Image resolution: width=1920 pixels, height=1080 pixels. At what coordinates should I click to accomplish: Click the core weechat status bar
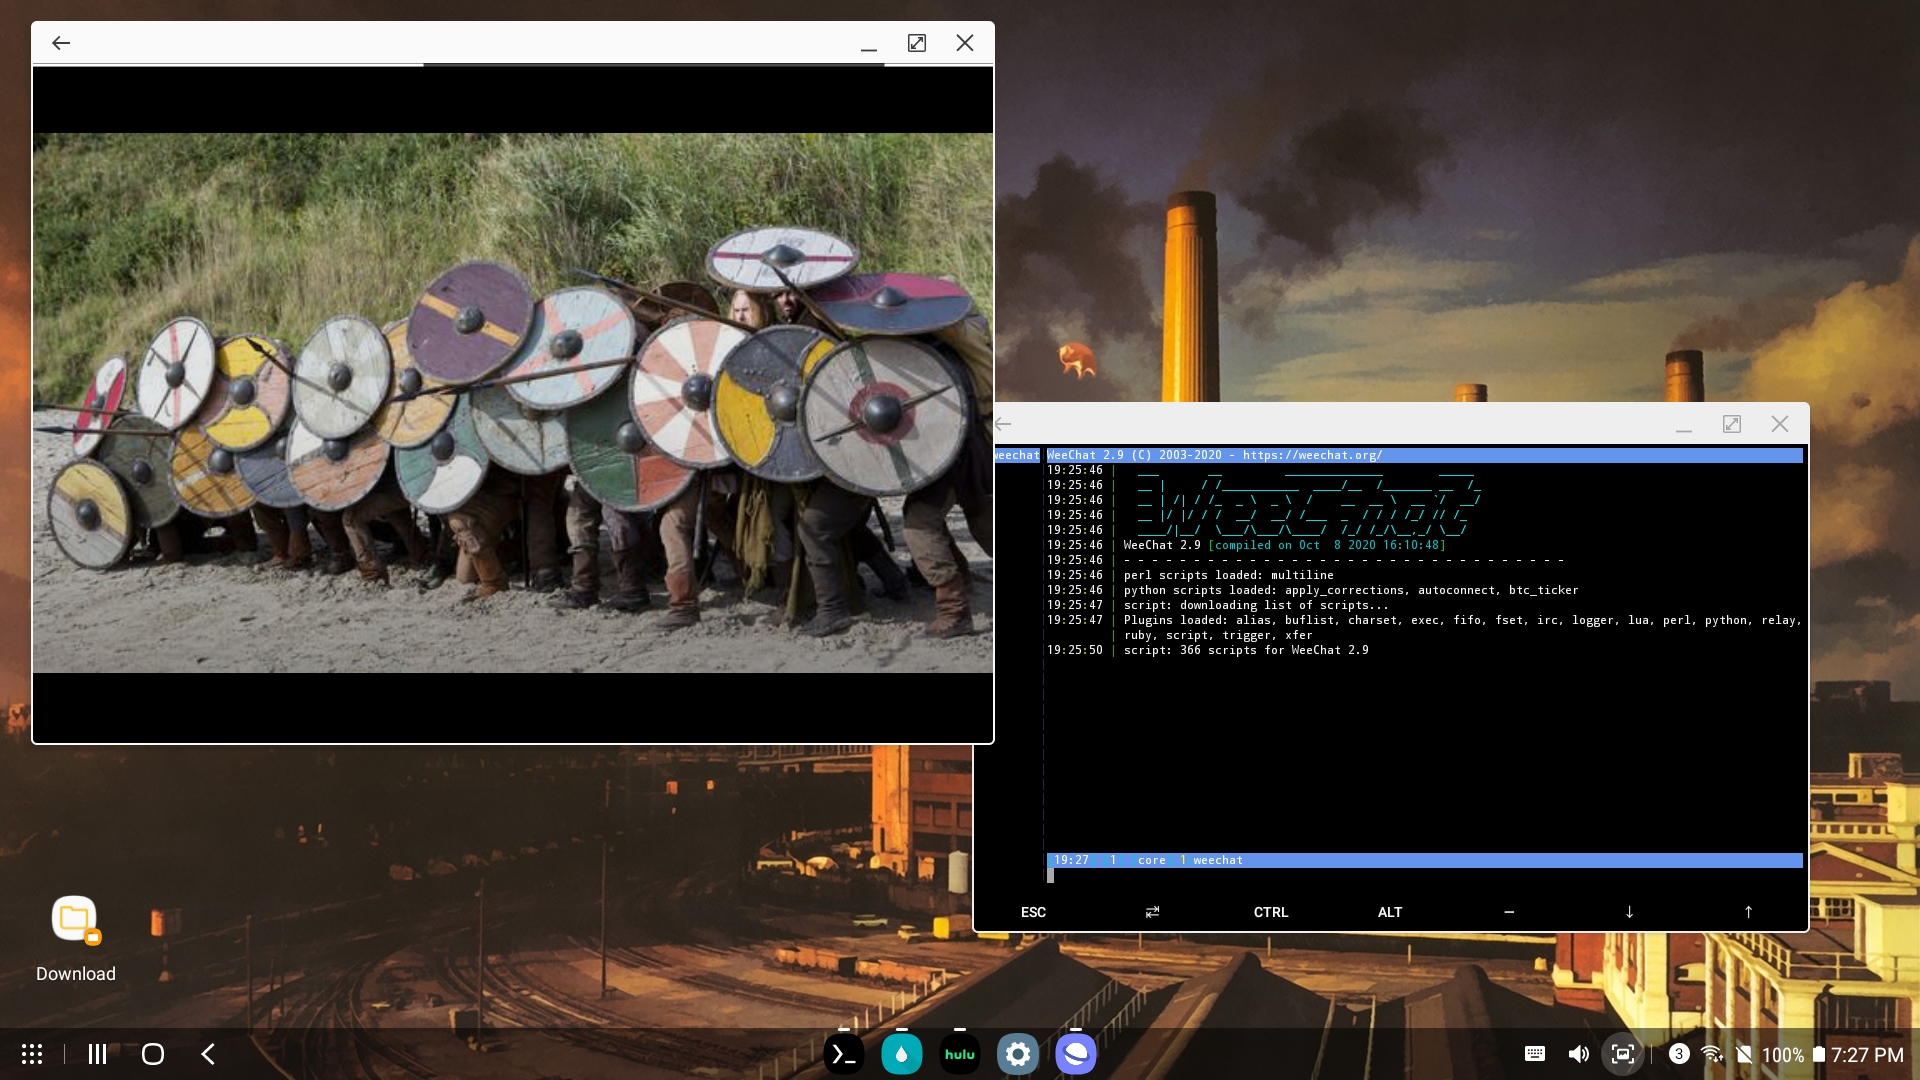pyautogui.click(x=1424, y=860)
